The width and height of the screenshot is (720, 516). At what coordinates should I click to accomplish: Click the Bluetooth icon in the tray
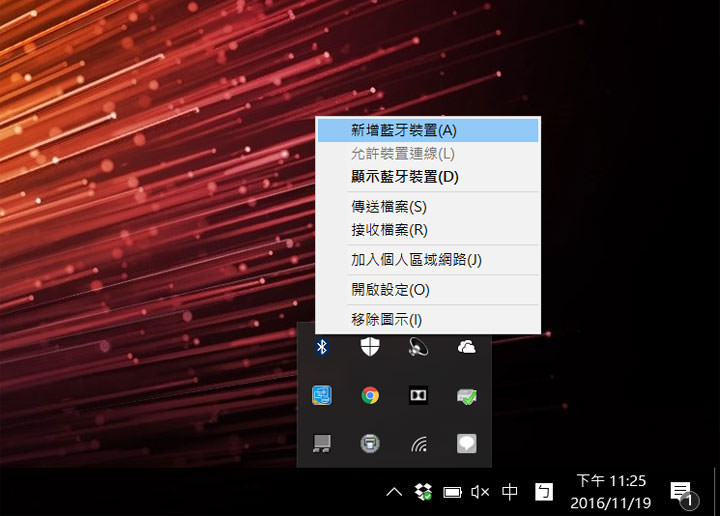click(x=322, y=347)
